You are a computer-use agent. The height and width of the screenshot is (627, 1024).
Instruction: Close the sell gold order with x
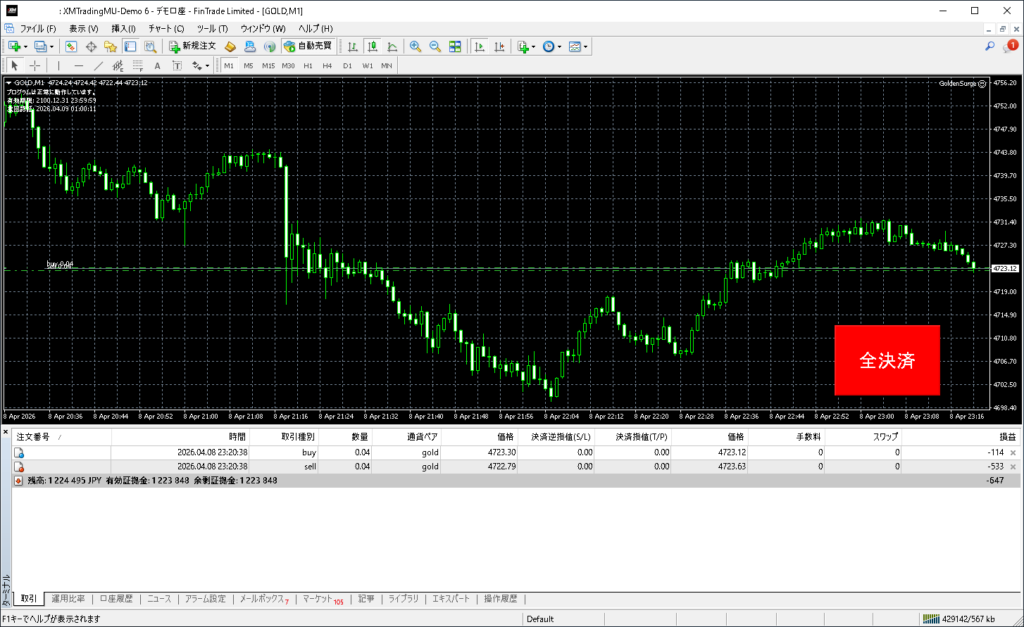(1013, 466)
